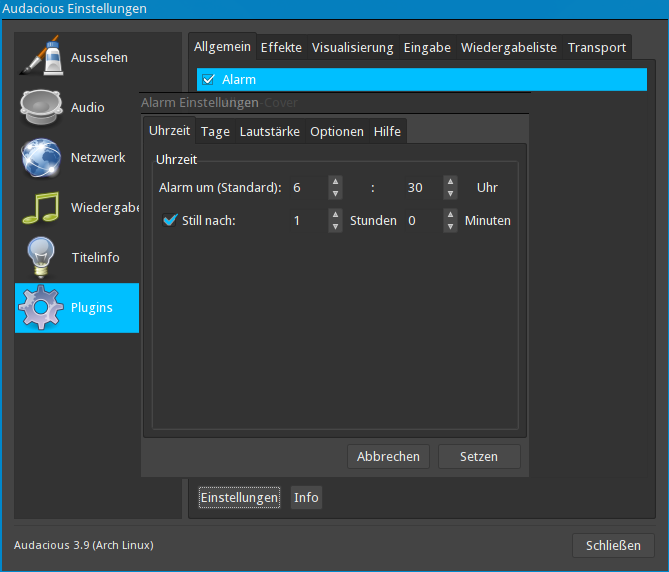Click the Plugins label in sidebar

click(92, 308)
